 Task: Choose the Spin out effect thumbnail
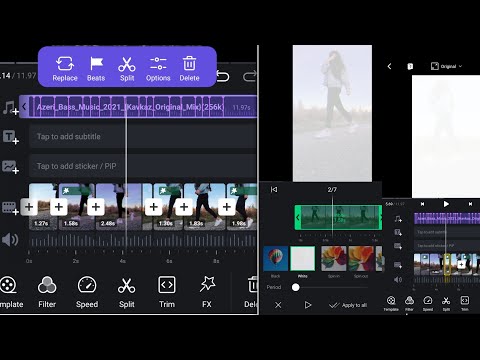click(361, 259)
